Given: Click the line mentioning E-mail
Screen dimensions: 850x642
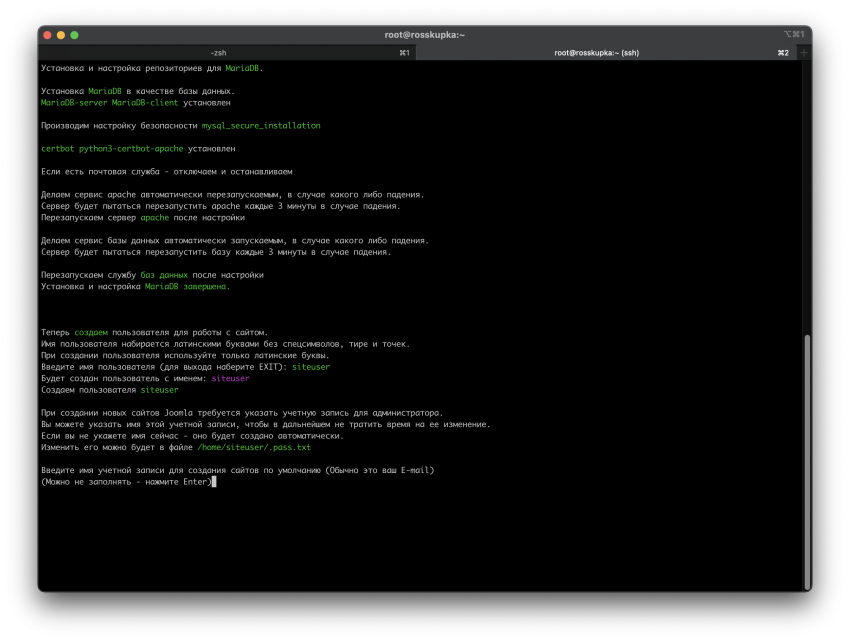Looking at the screenshot, I should tap(237, 470).
